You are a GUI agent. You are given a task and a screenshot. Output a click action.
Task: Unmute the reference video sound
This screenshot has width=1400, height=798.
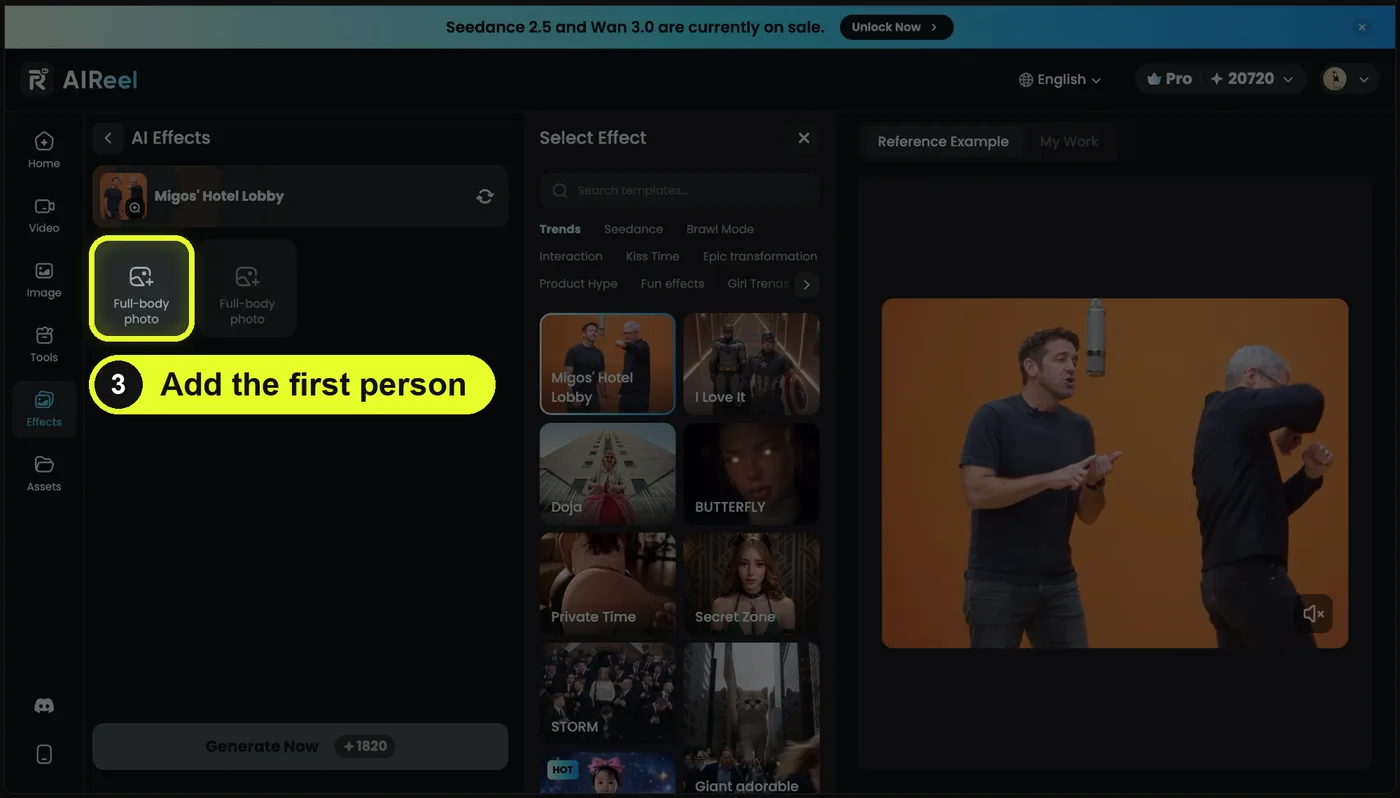point(1314,614)
